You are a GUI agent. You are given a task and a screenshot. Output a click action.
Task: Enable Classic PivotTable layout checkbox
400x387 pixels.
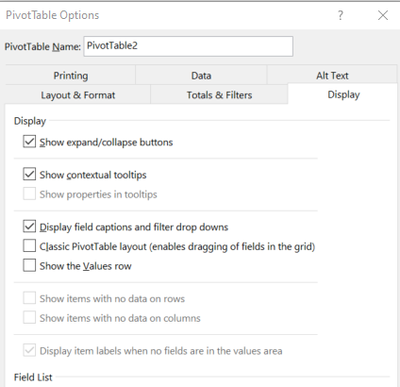pos(29,246)
